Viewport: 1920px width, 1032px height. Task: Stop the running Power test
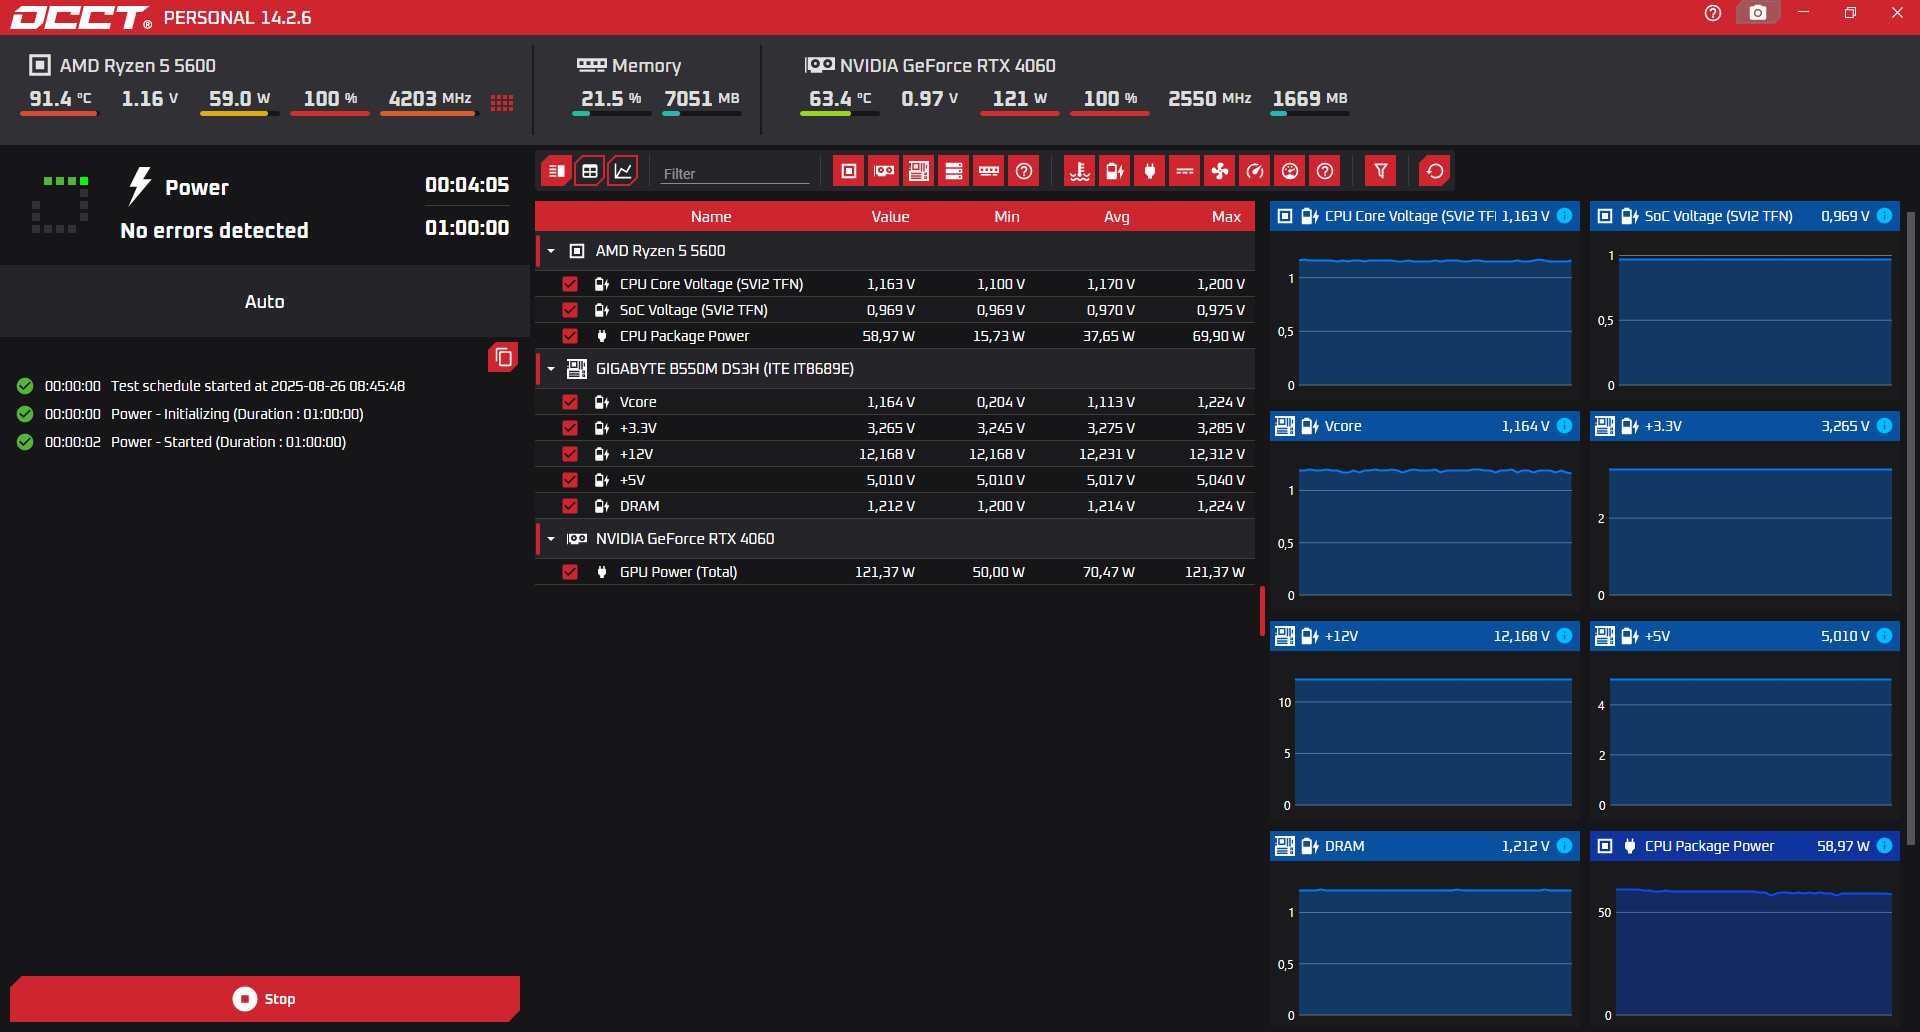265,999
